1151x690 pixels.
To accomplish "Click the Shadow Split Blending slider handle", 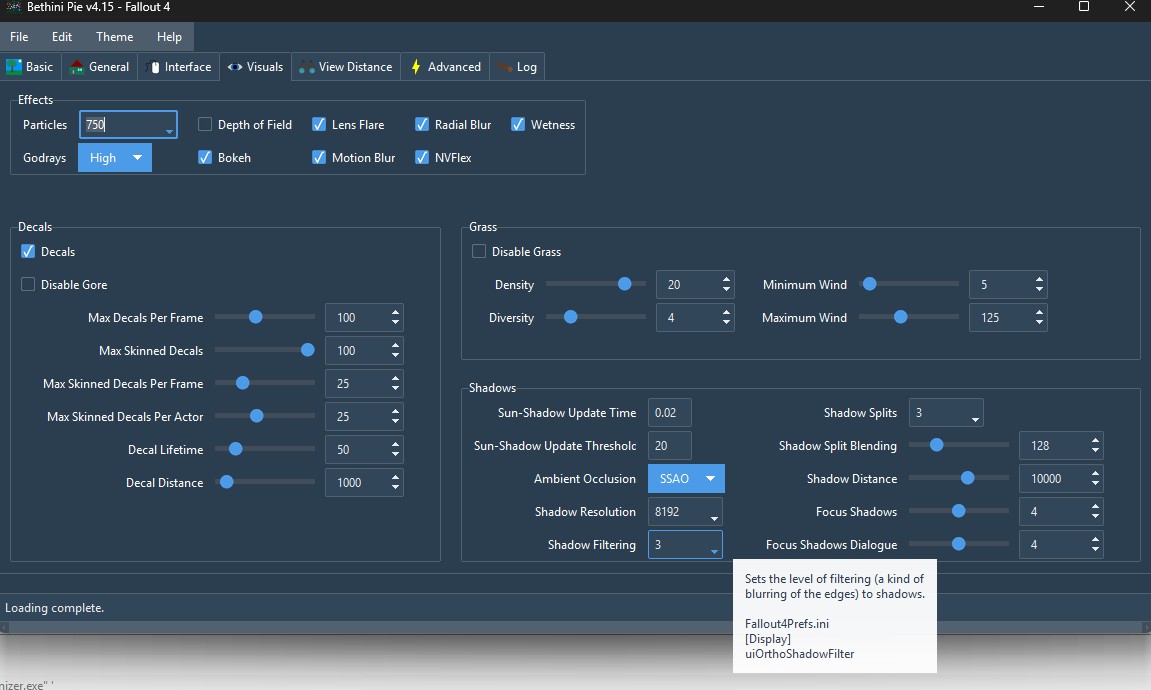I will (937, 445).
